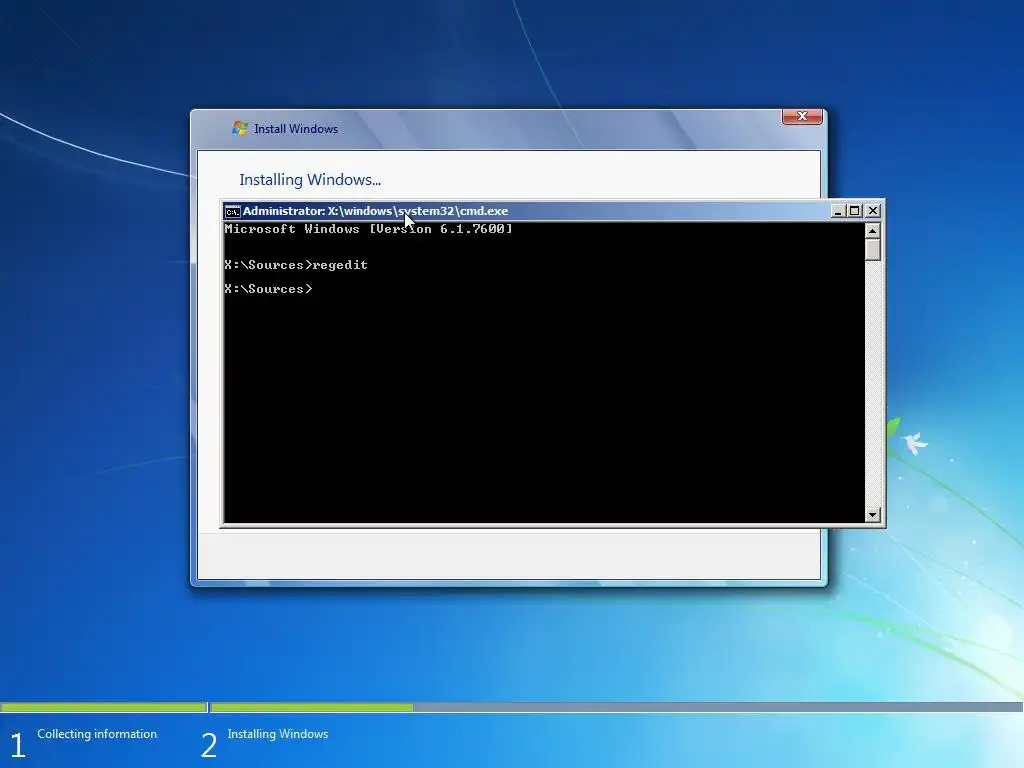Click the Collecting information progress bar
The width and height of the screenshot is (1024, 768).
pos(103,707)
